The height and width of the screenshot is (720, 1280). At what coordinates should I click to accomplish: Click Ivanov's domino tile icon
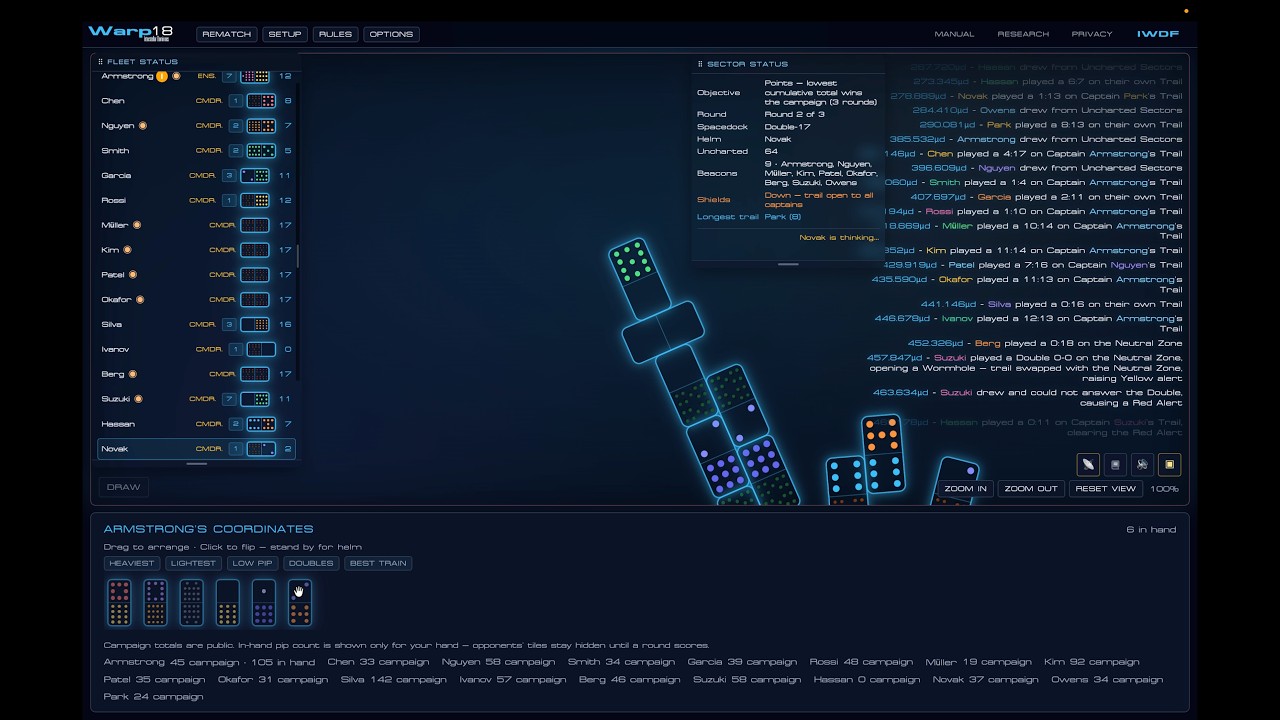pyautogui.click(x=261, y=349)
